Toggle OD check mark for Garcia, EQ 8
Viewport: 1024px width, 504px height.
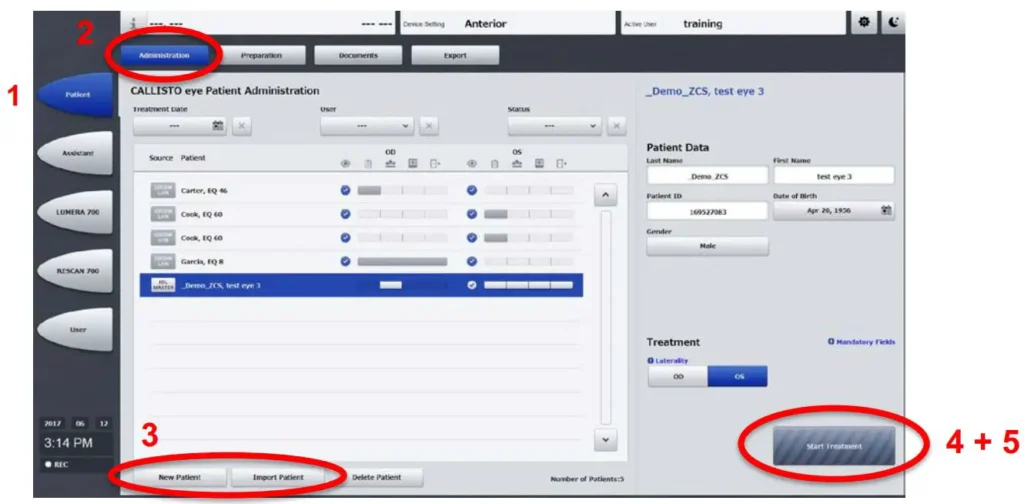click(345, 261)
